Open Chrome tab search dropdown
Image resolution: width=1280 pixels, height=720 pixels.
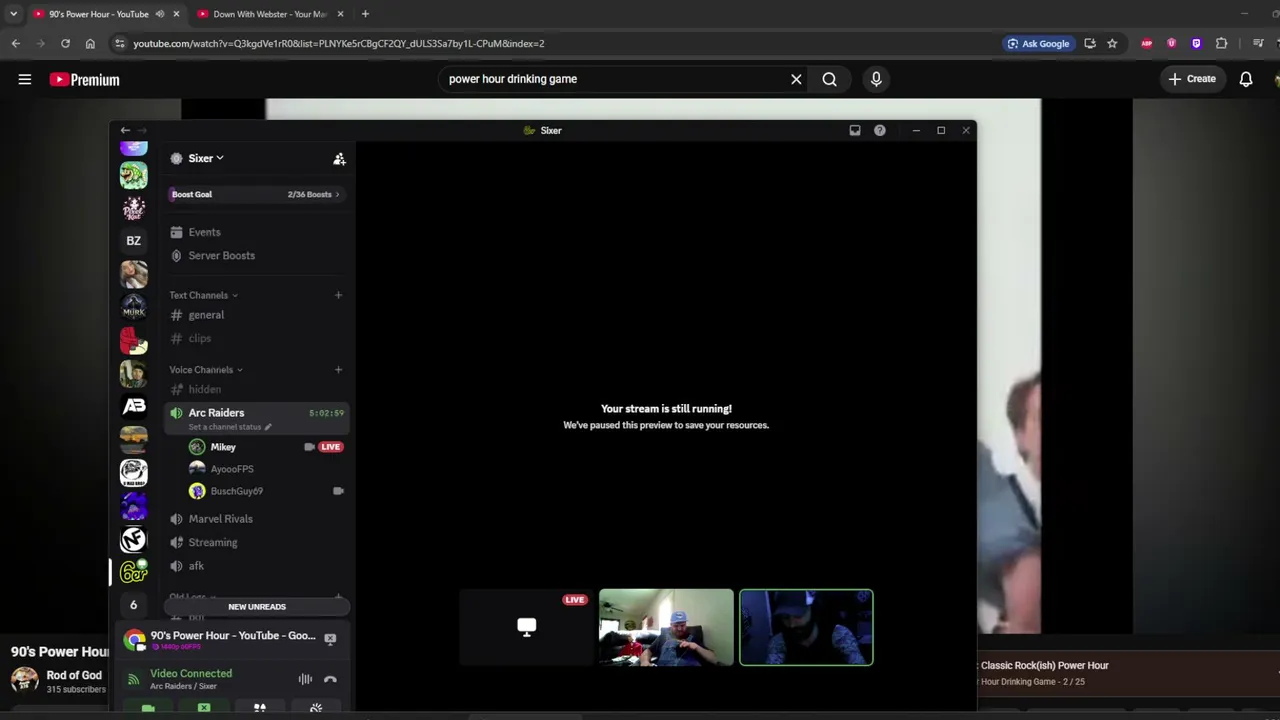pos(13,14)
